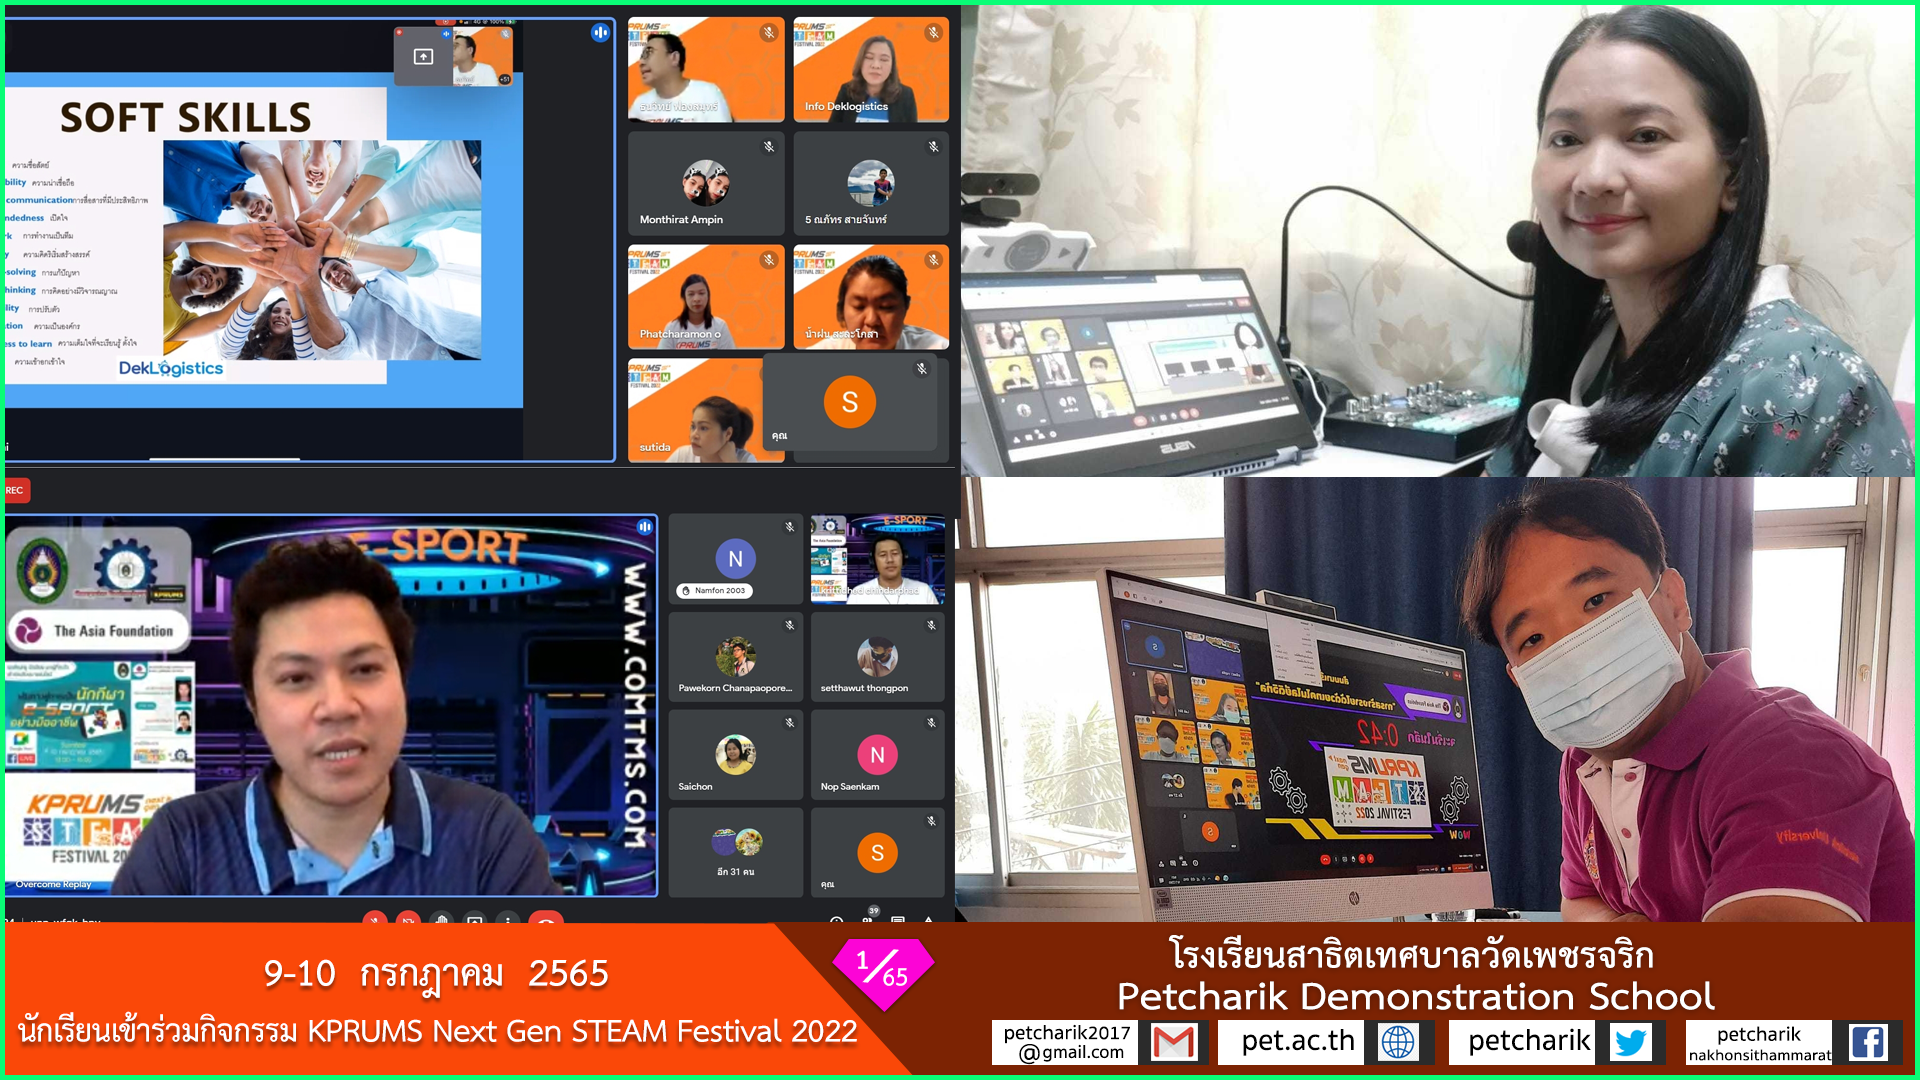Click the muted mic icon on Namfon 2003 tile

click(790, 527)
